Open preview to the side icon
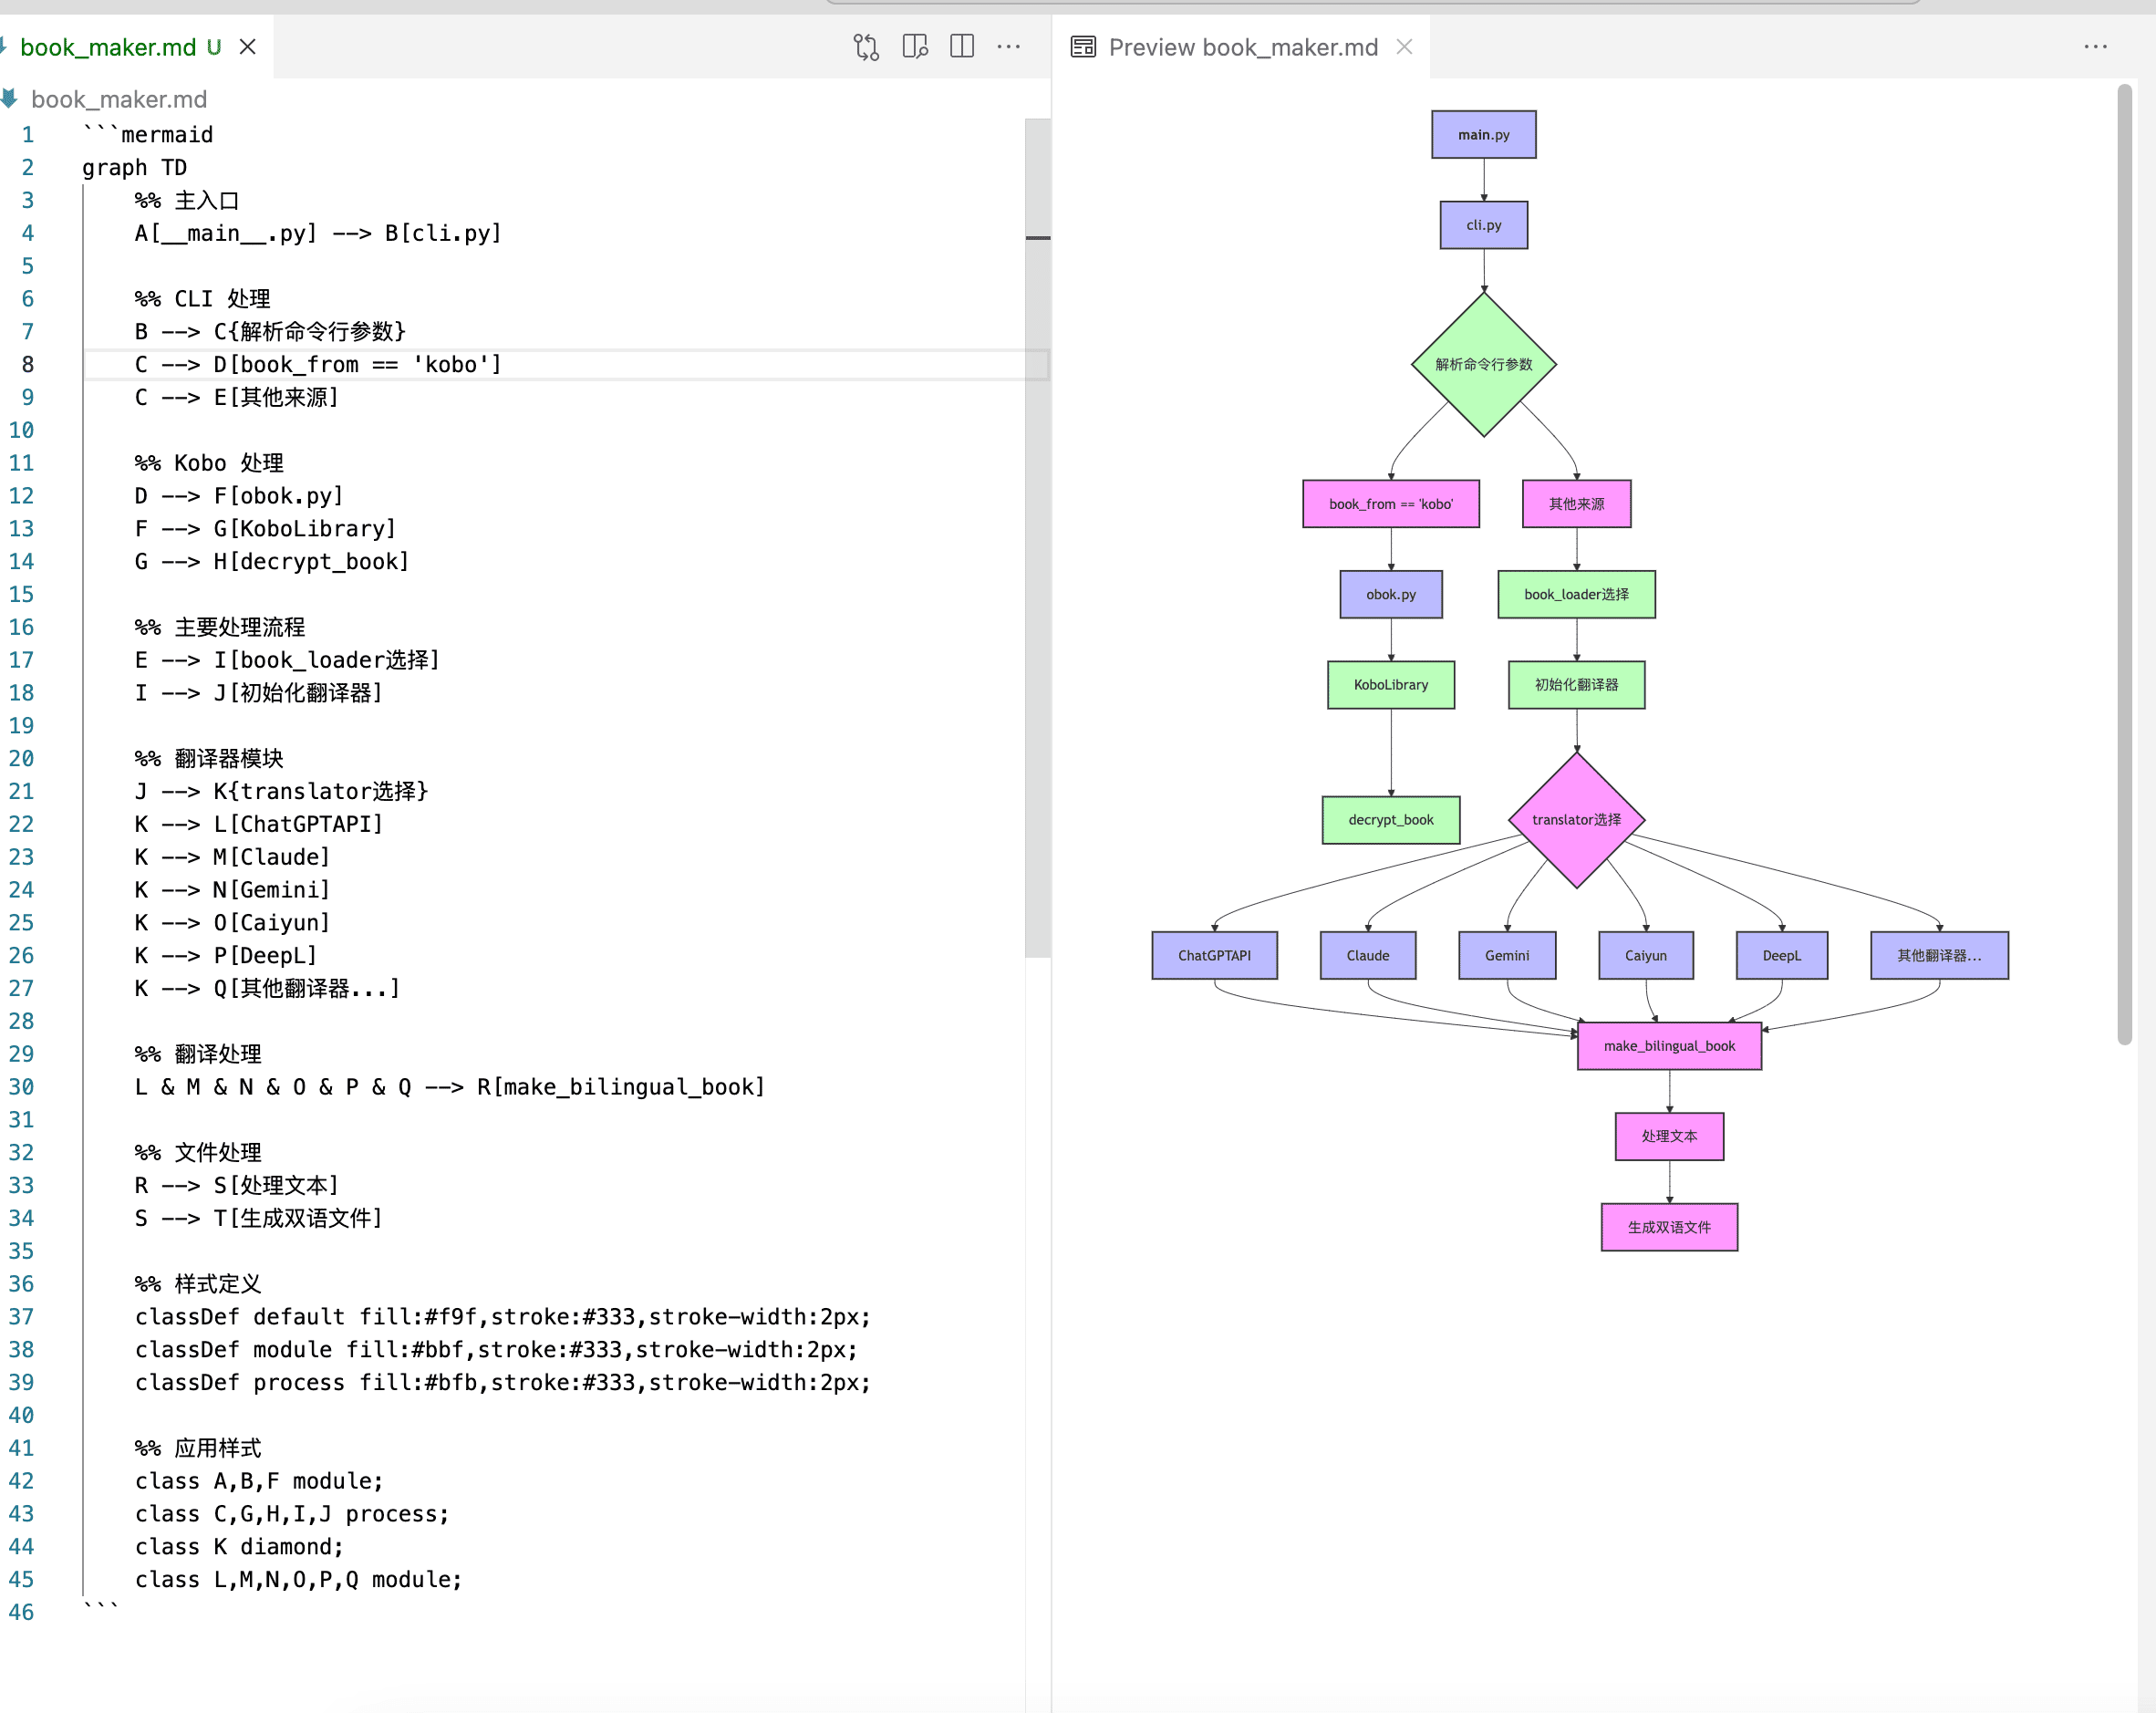Screen dimensions: 2156x1713 pyautogui.click(x=915, y=47)
